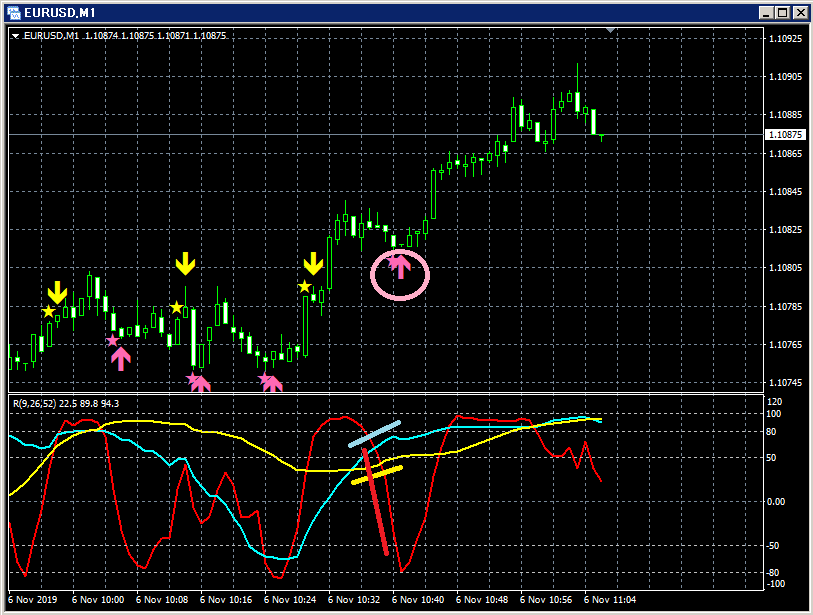Select the yellow down arrow before 10:00
The image size is (813, 615).
tap(58, 293)
